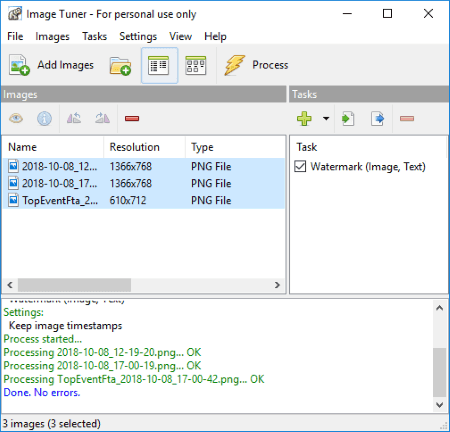Select the 2018-10-08_17... image row
The height and width of the screenshot is (432, 450).
pos(144,183)
